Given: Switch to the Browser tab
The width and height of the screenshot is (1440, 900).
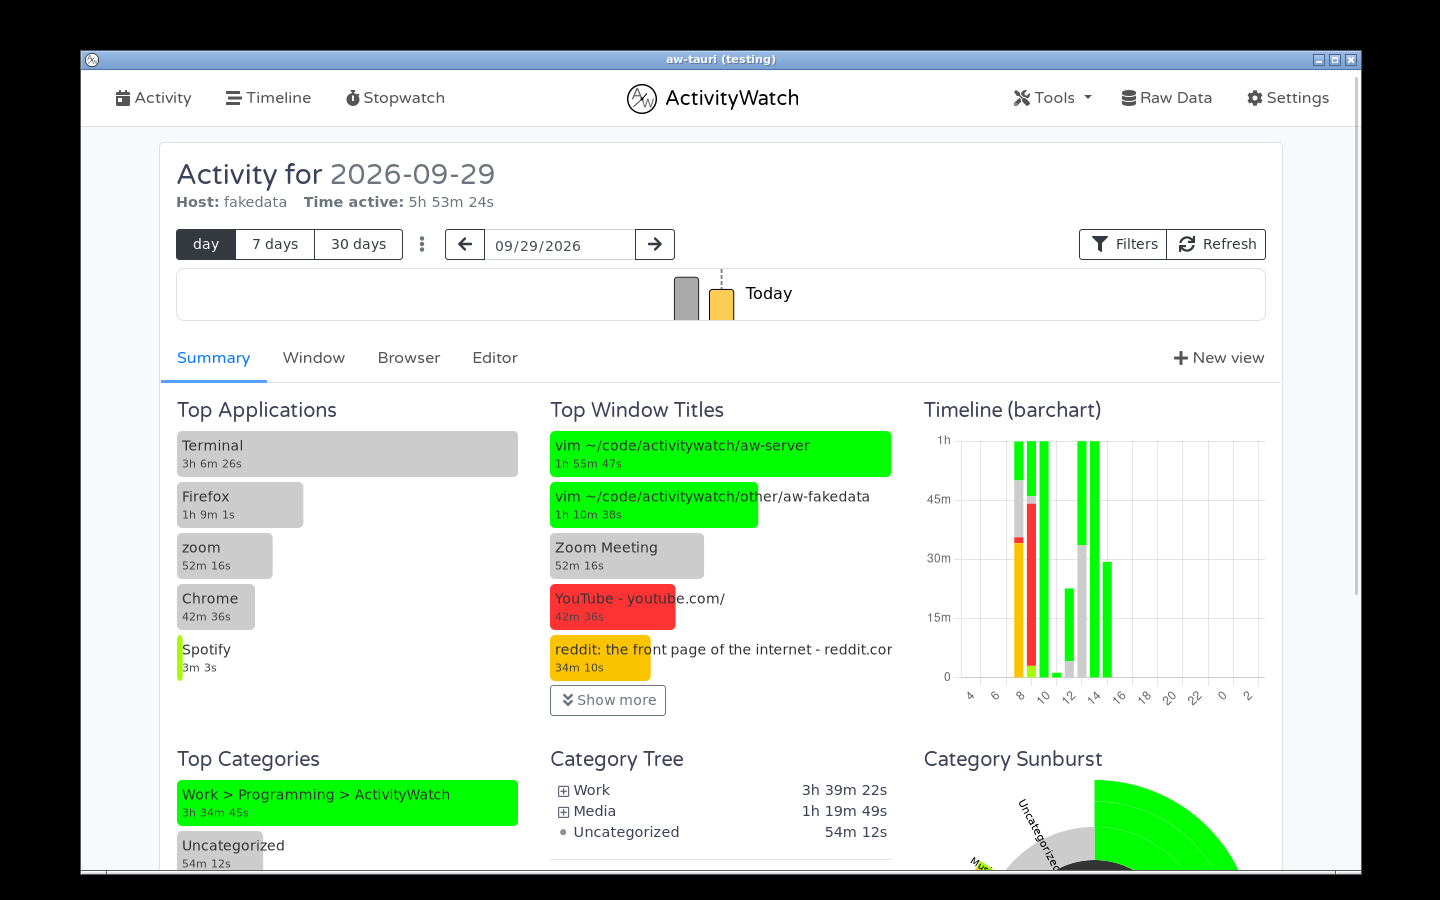Looking at the screenshot, I should [x=409, y=358].
